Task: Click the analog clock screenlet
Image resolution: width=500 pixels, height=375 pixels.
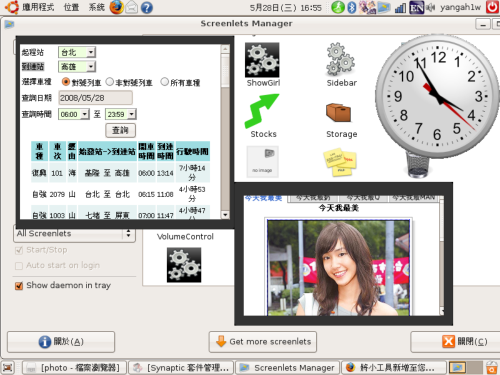Action: (437, 96)
